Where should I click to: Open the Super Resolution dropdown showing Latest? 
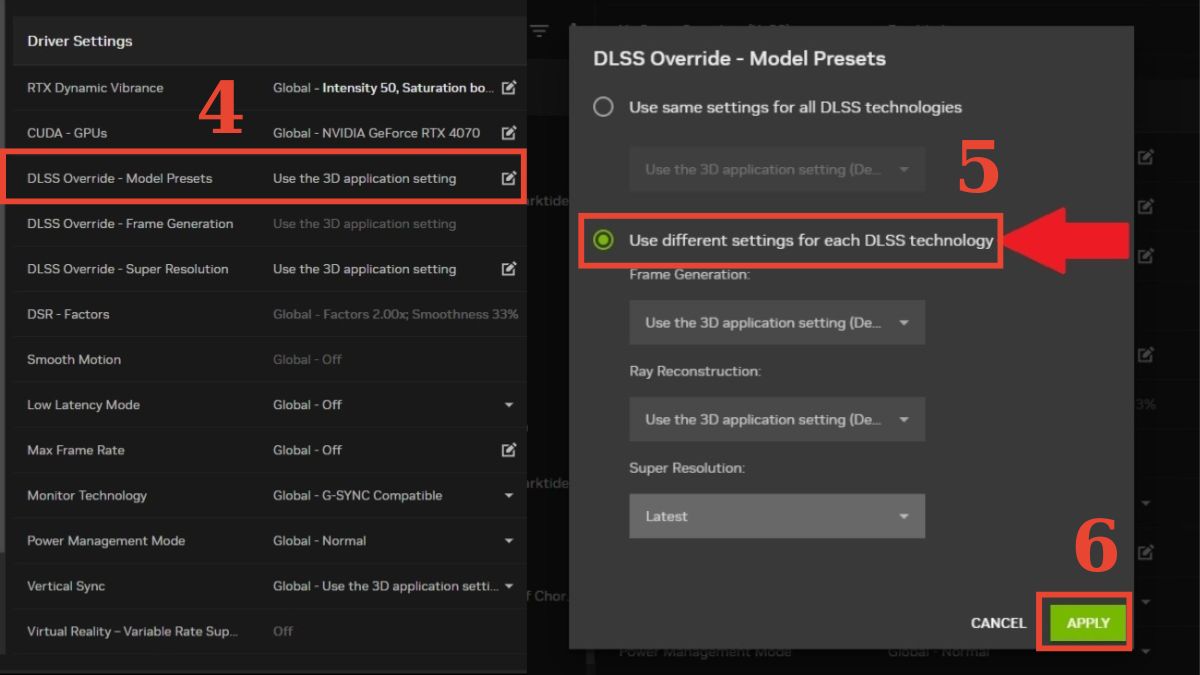click(x=777, y=516)
